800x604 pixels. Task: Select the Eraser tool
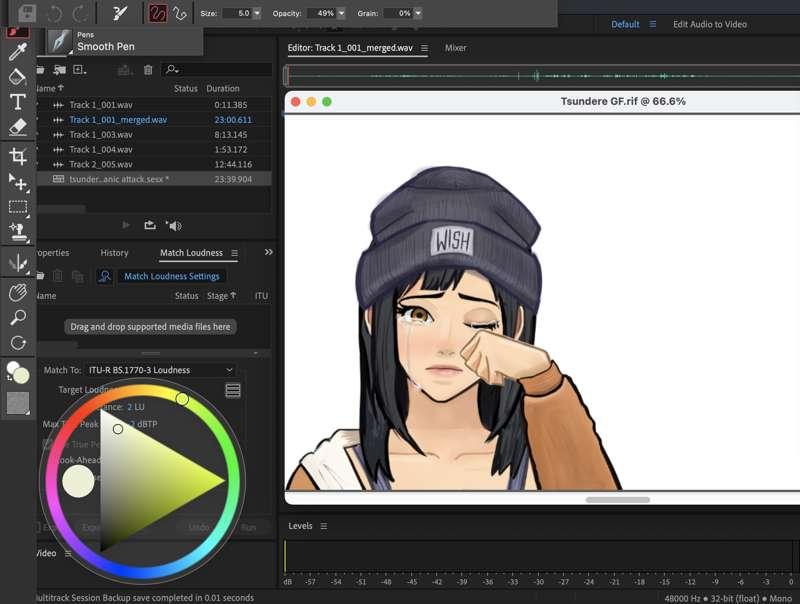[x=17, y=127]
